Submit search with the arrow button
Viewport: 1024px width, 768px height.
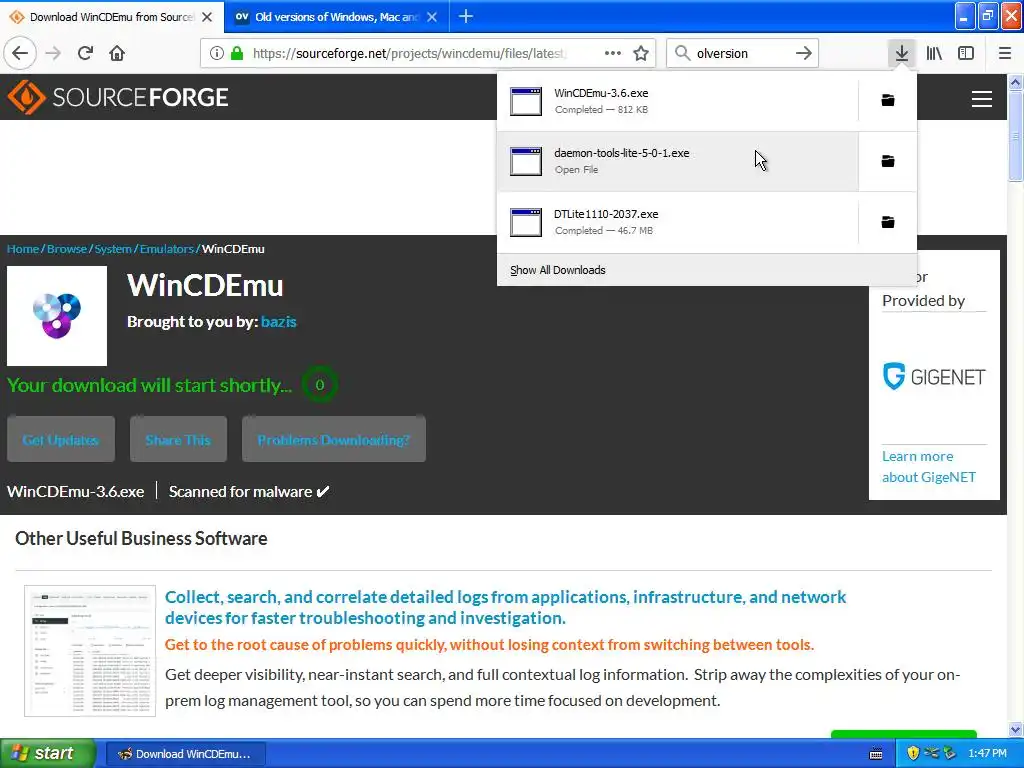pos(804,53)
